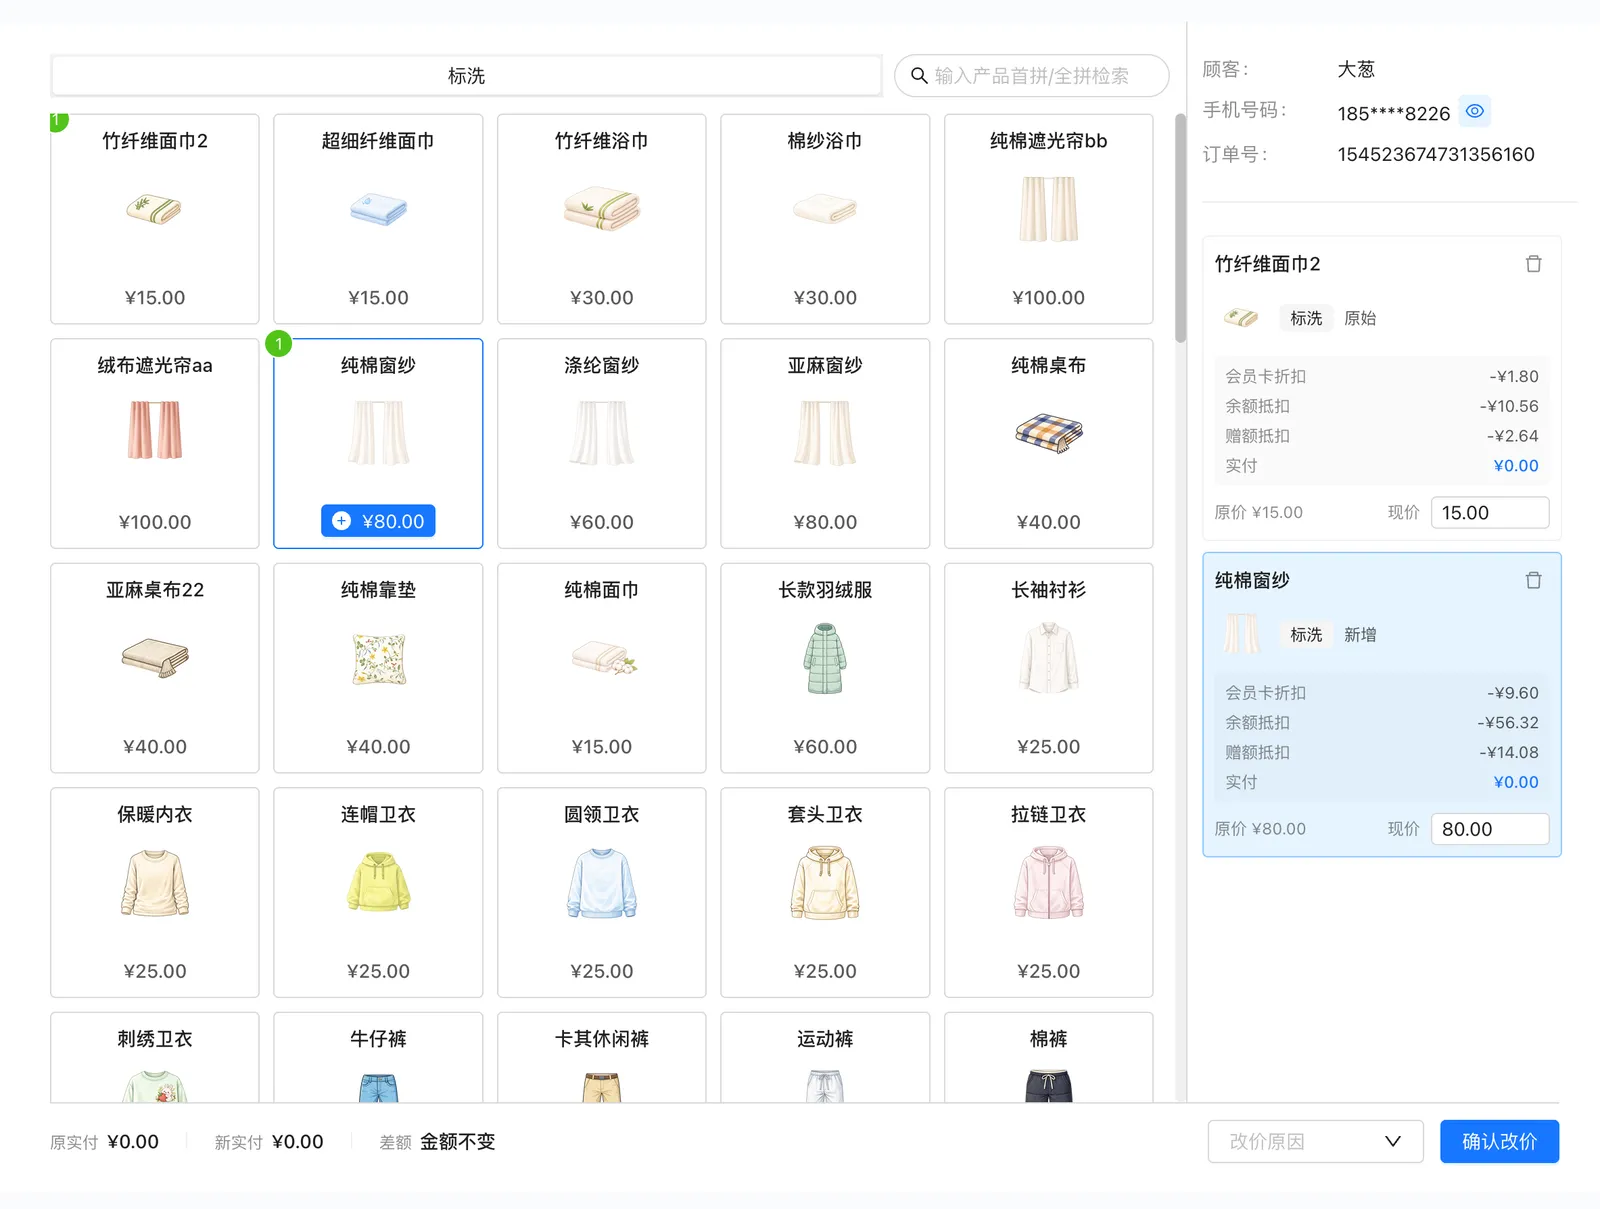Click the 标洗 tag on 竹纤维面巾2 item
The image size is (1600, 1209).
coord(1306,318)
